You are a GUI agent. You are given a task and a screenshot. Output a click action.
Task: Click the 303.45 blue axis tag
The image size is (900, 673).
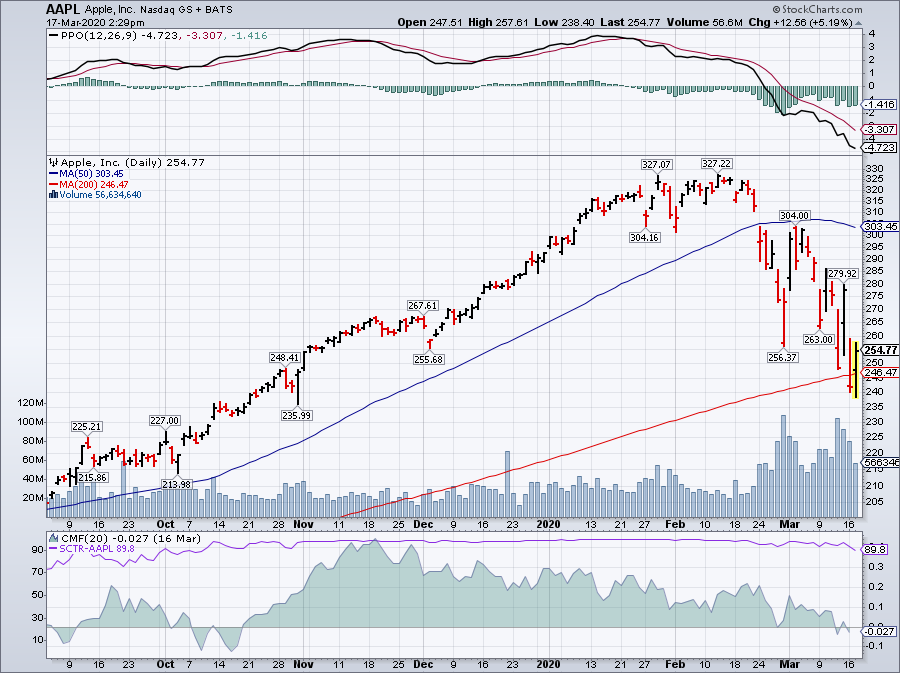tap(881, 226)
